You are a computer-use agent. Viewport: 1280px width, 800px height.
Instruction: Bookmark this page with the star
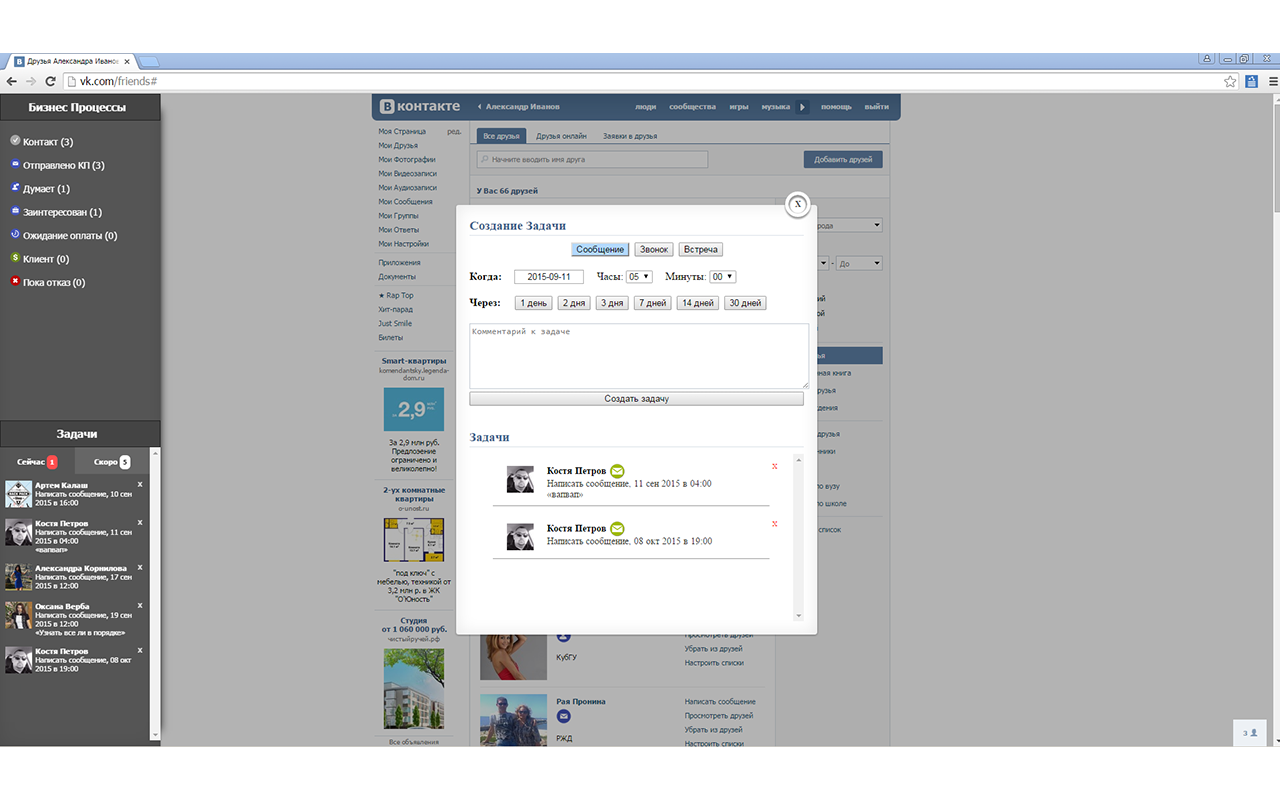click(x=1231, y=81)
